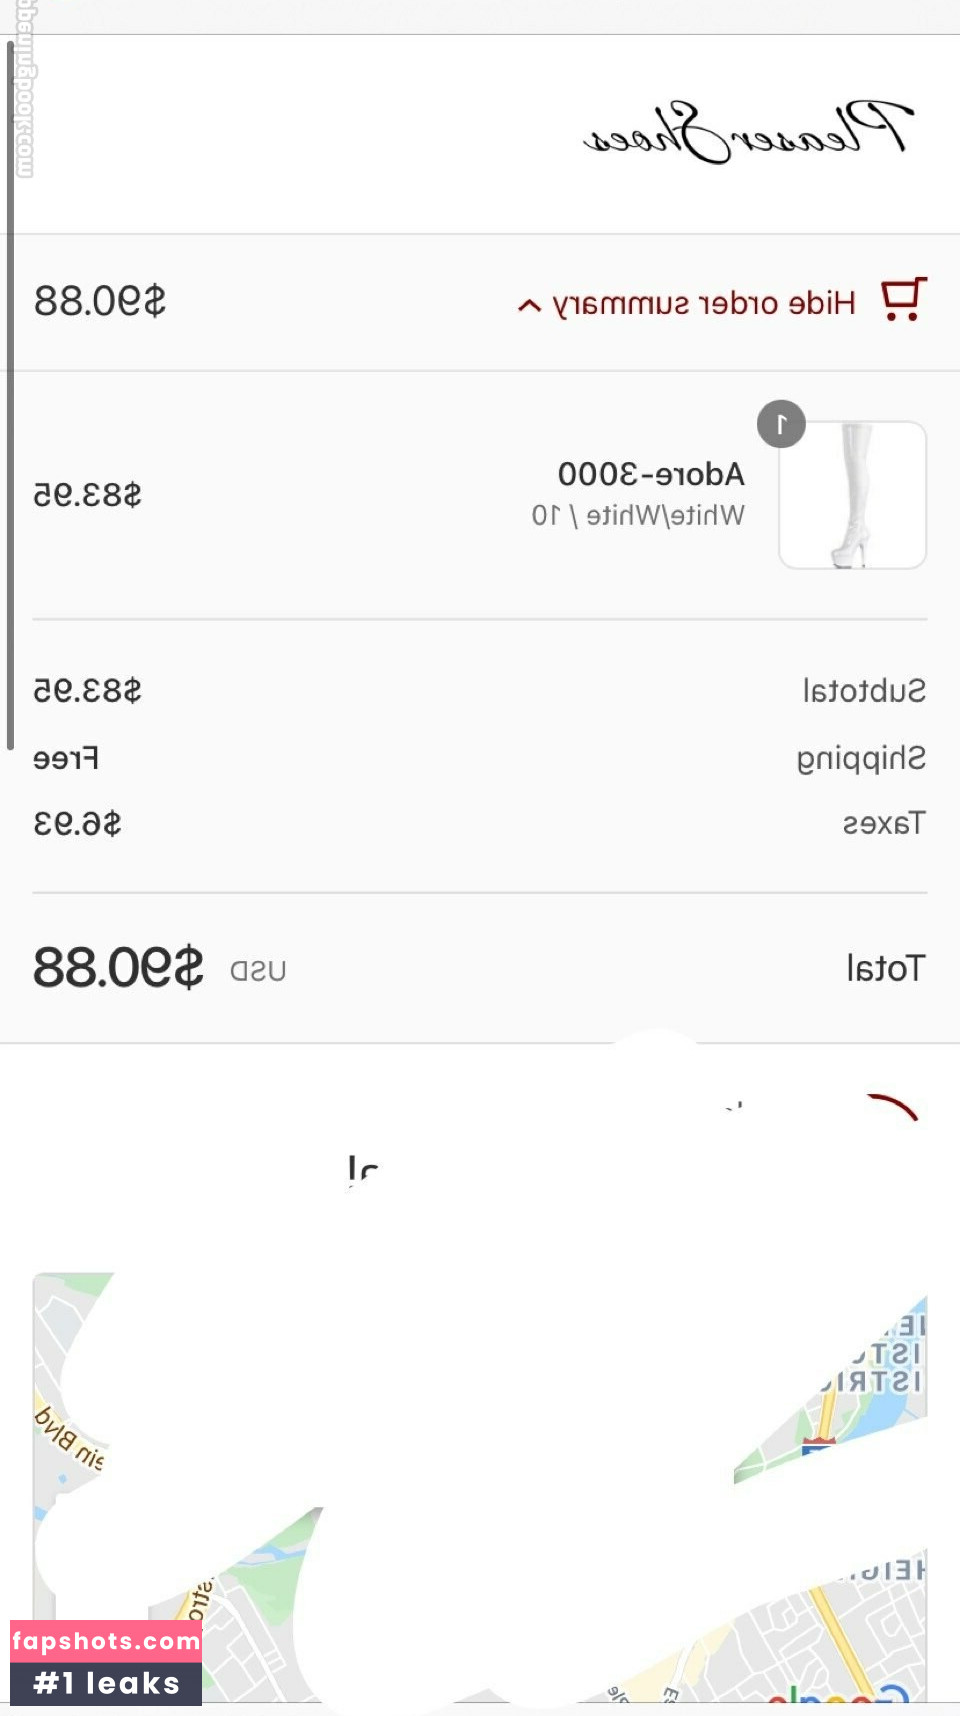This screenshot has height=1716, width=960.
Task: Click the red loading spinner arc
Action: (x=894, y=1106)
